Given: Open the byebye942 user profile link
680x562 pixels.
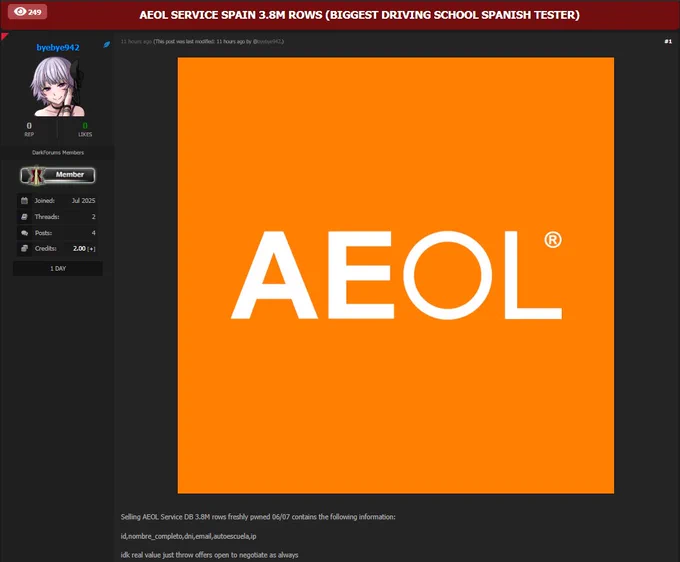Looking at the screenshot, I should [x=58, y=47].
